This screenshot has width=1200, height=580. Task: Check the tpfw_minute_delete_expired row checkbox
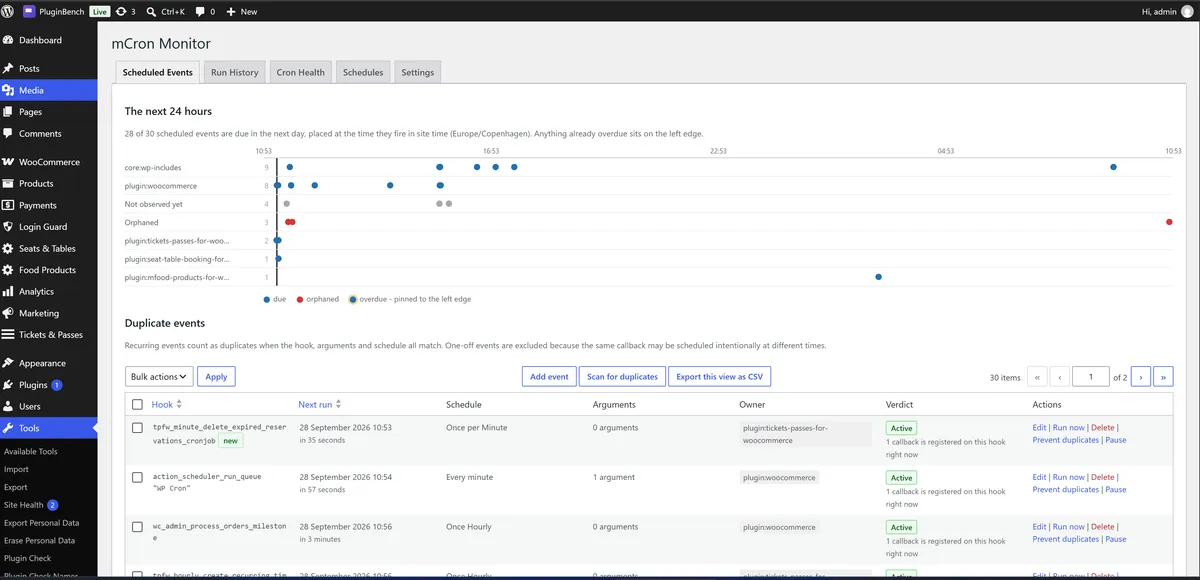click(138, 428)
